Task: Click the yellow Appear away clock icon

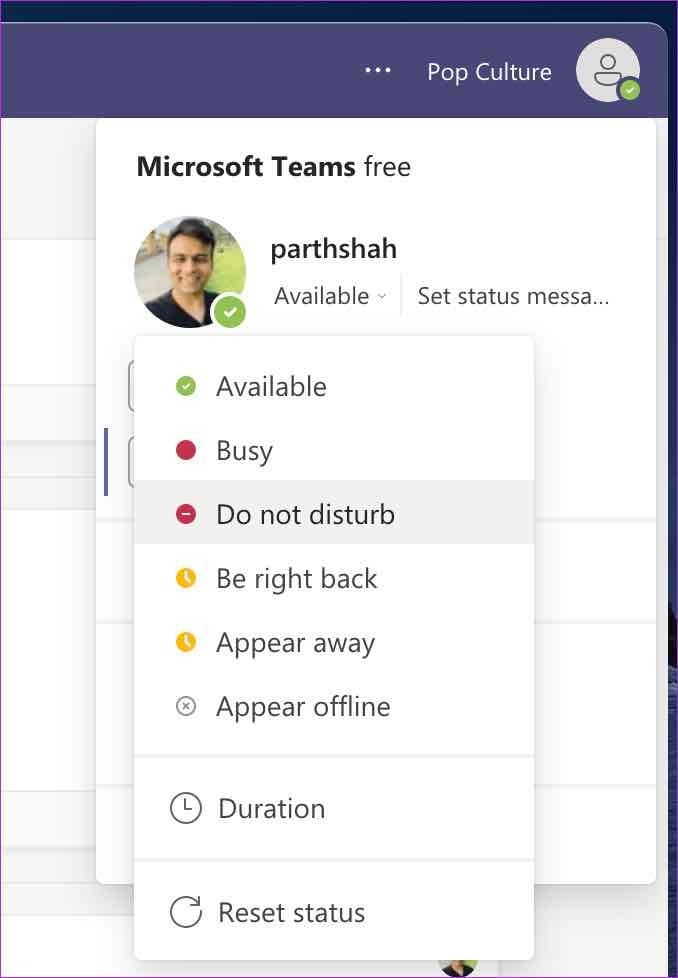Action: (186, 642)
